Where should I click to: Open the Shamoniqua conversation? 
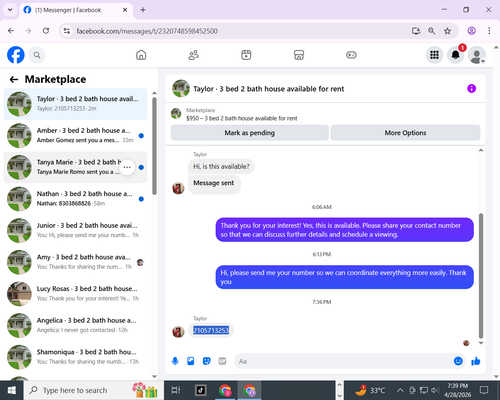tap(75, 357)
